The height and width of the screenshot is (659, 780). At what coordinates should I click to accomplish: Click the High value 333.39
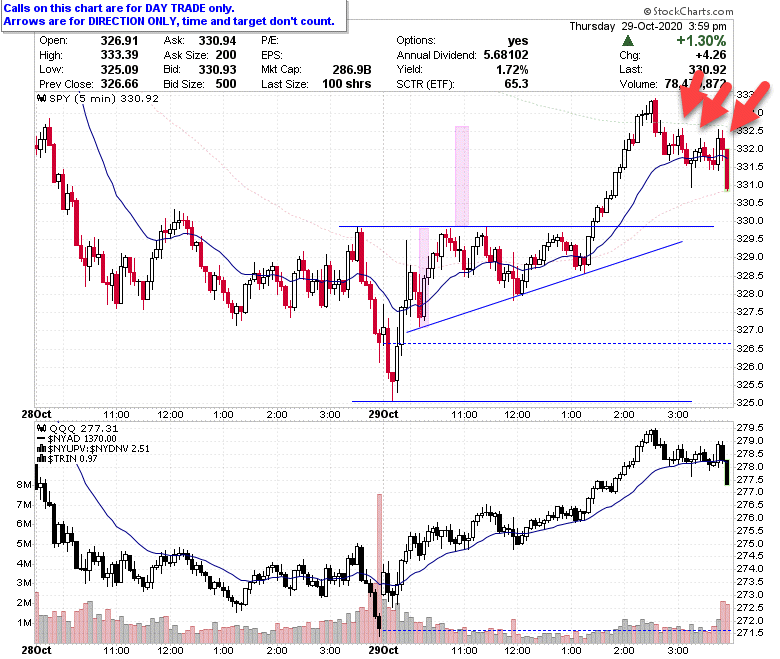click(x=119, y=55)
